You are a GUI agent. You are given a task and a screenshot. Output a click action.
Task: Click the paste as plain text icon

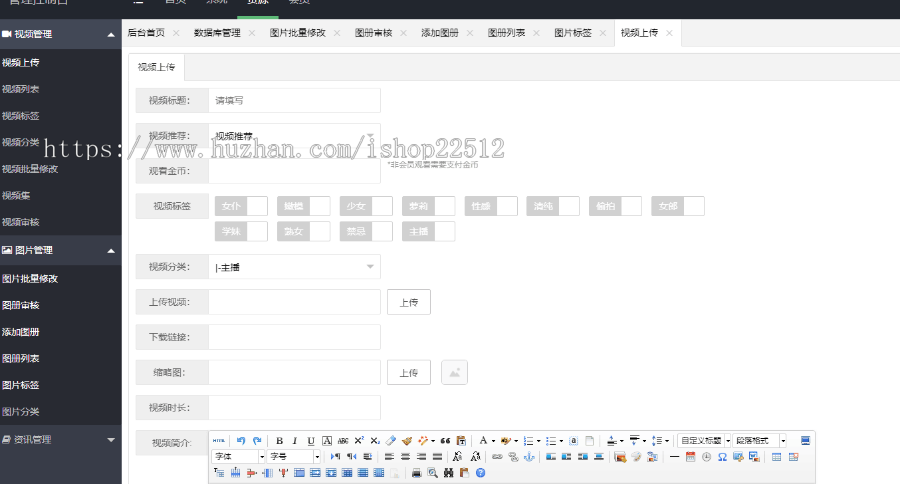tap(461, 441)
